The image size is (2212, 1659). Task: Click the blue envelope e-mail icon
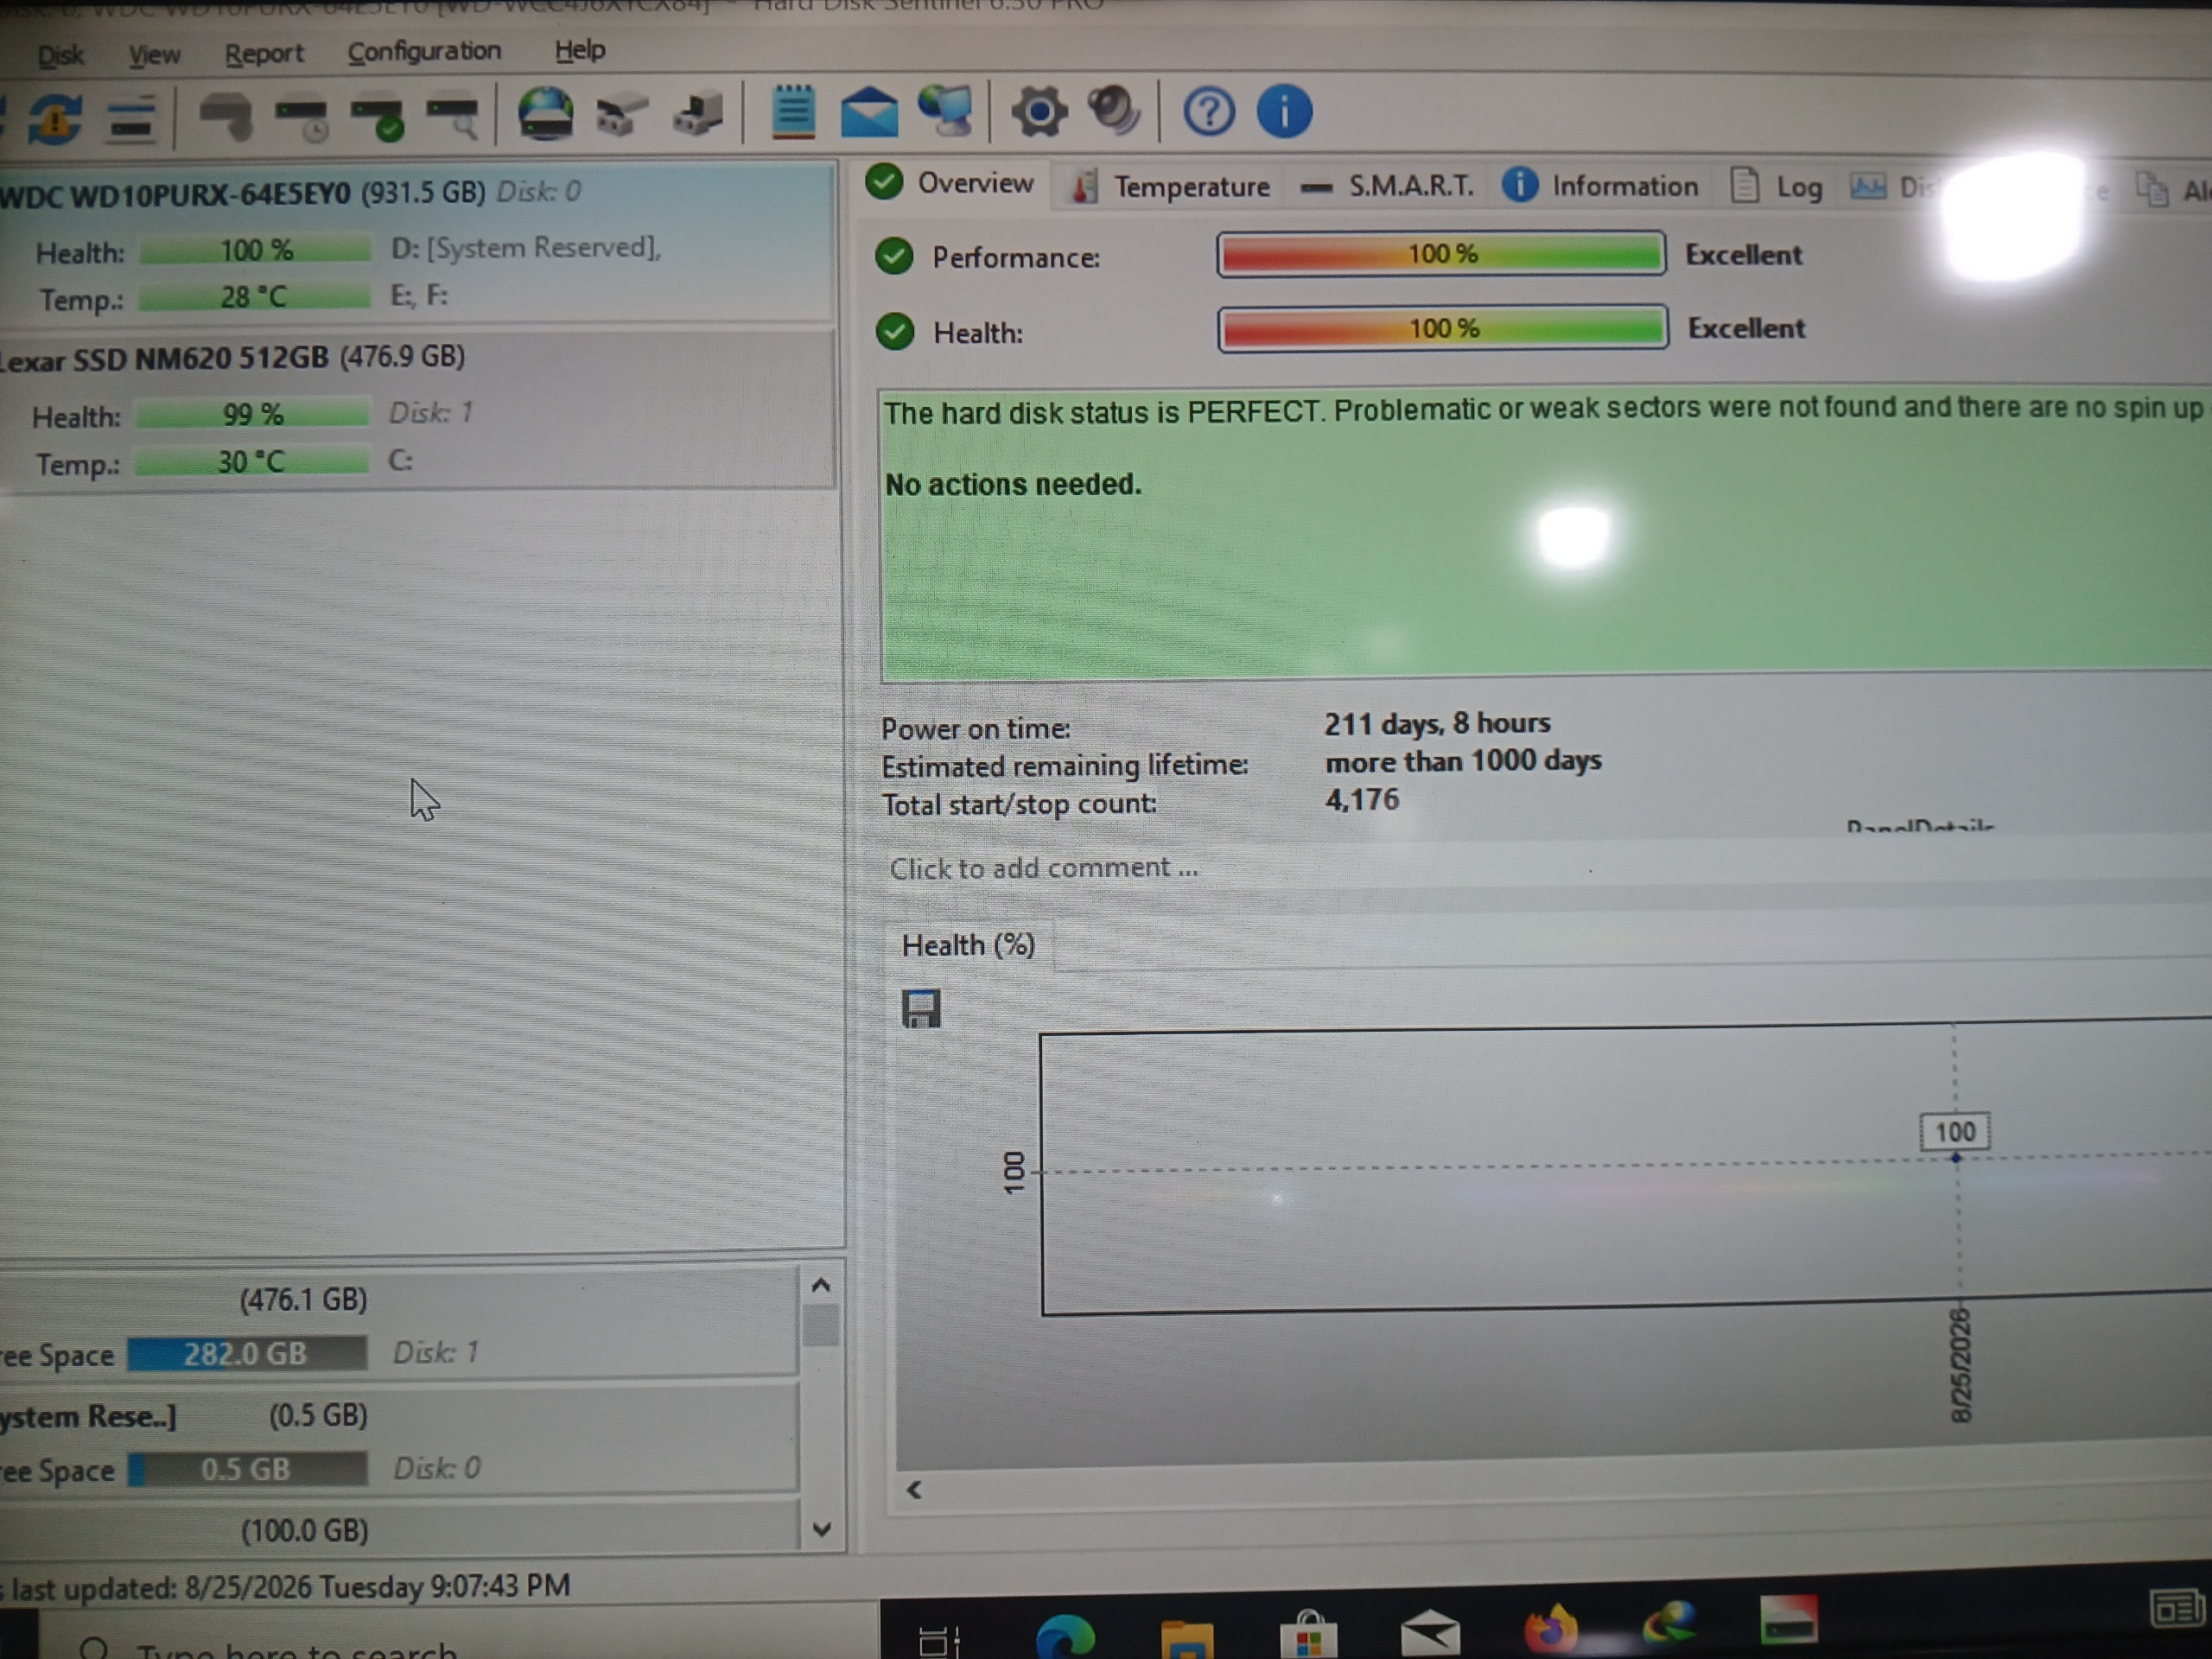pos(869,111)
